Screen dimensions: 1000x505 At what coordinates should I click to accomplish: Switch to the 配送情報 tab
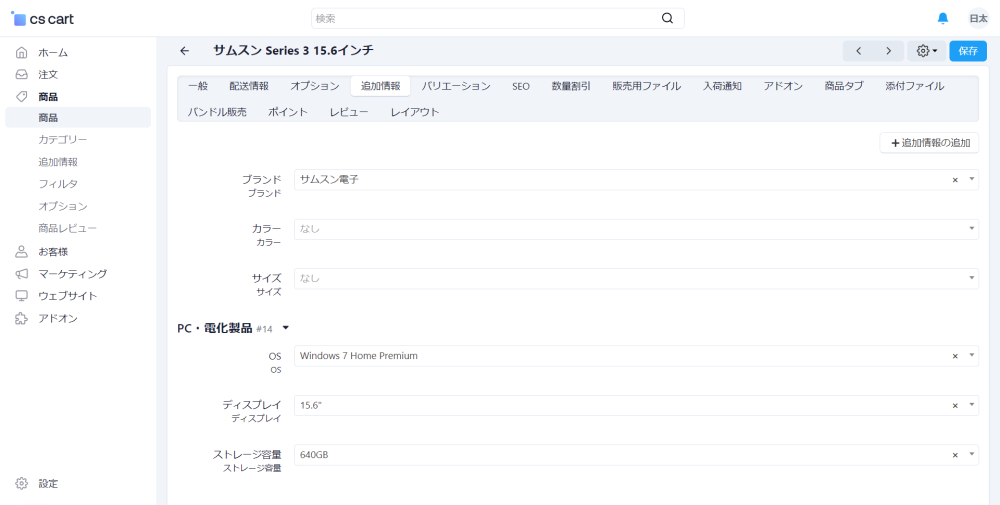coord(249,86)
